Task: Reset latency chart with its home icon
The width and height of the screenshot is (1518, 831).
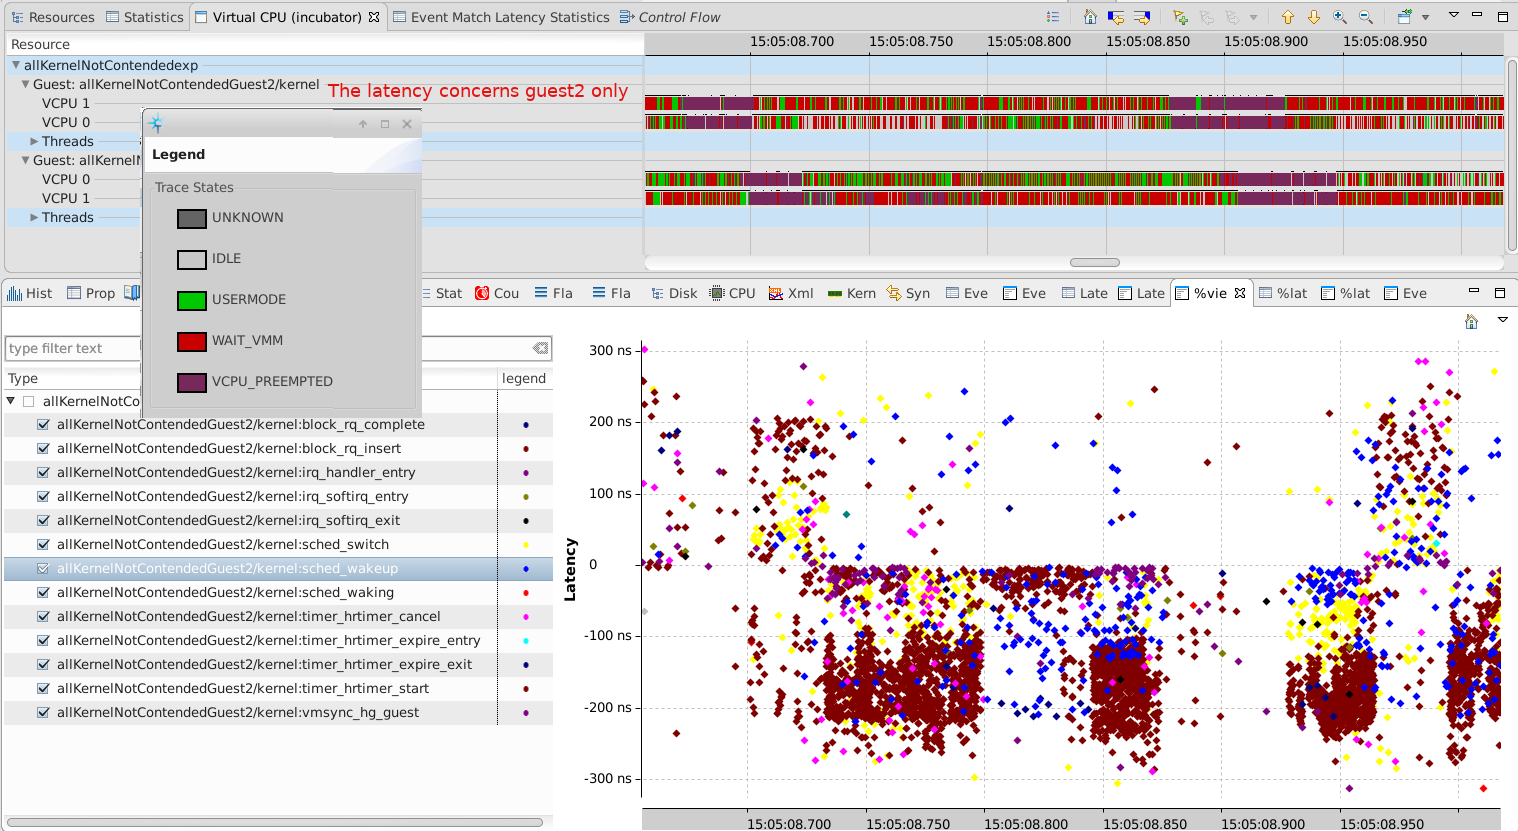Action: coord(1471,321)
